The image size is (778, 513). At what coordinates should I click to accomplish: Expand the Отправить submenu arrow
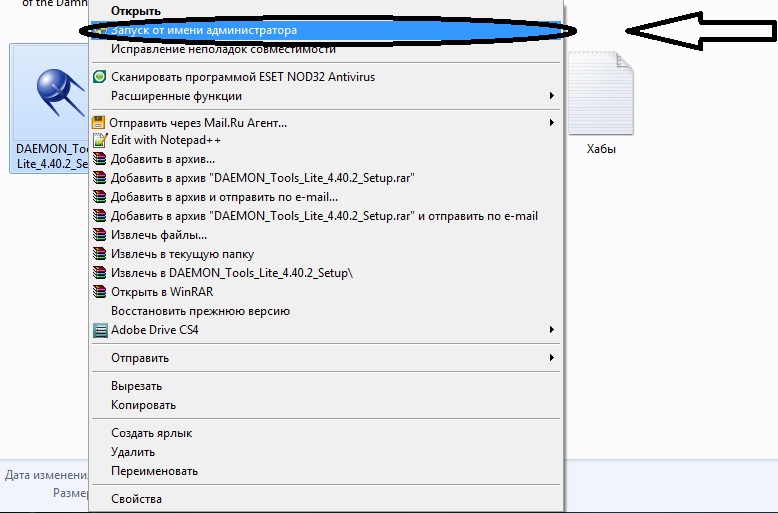(552, 357)
